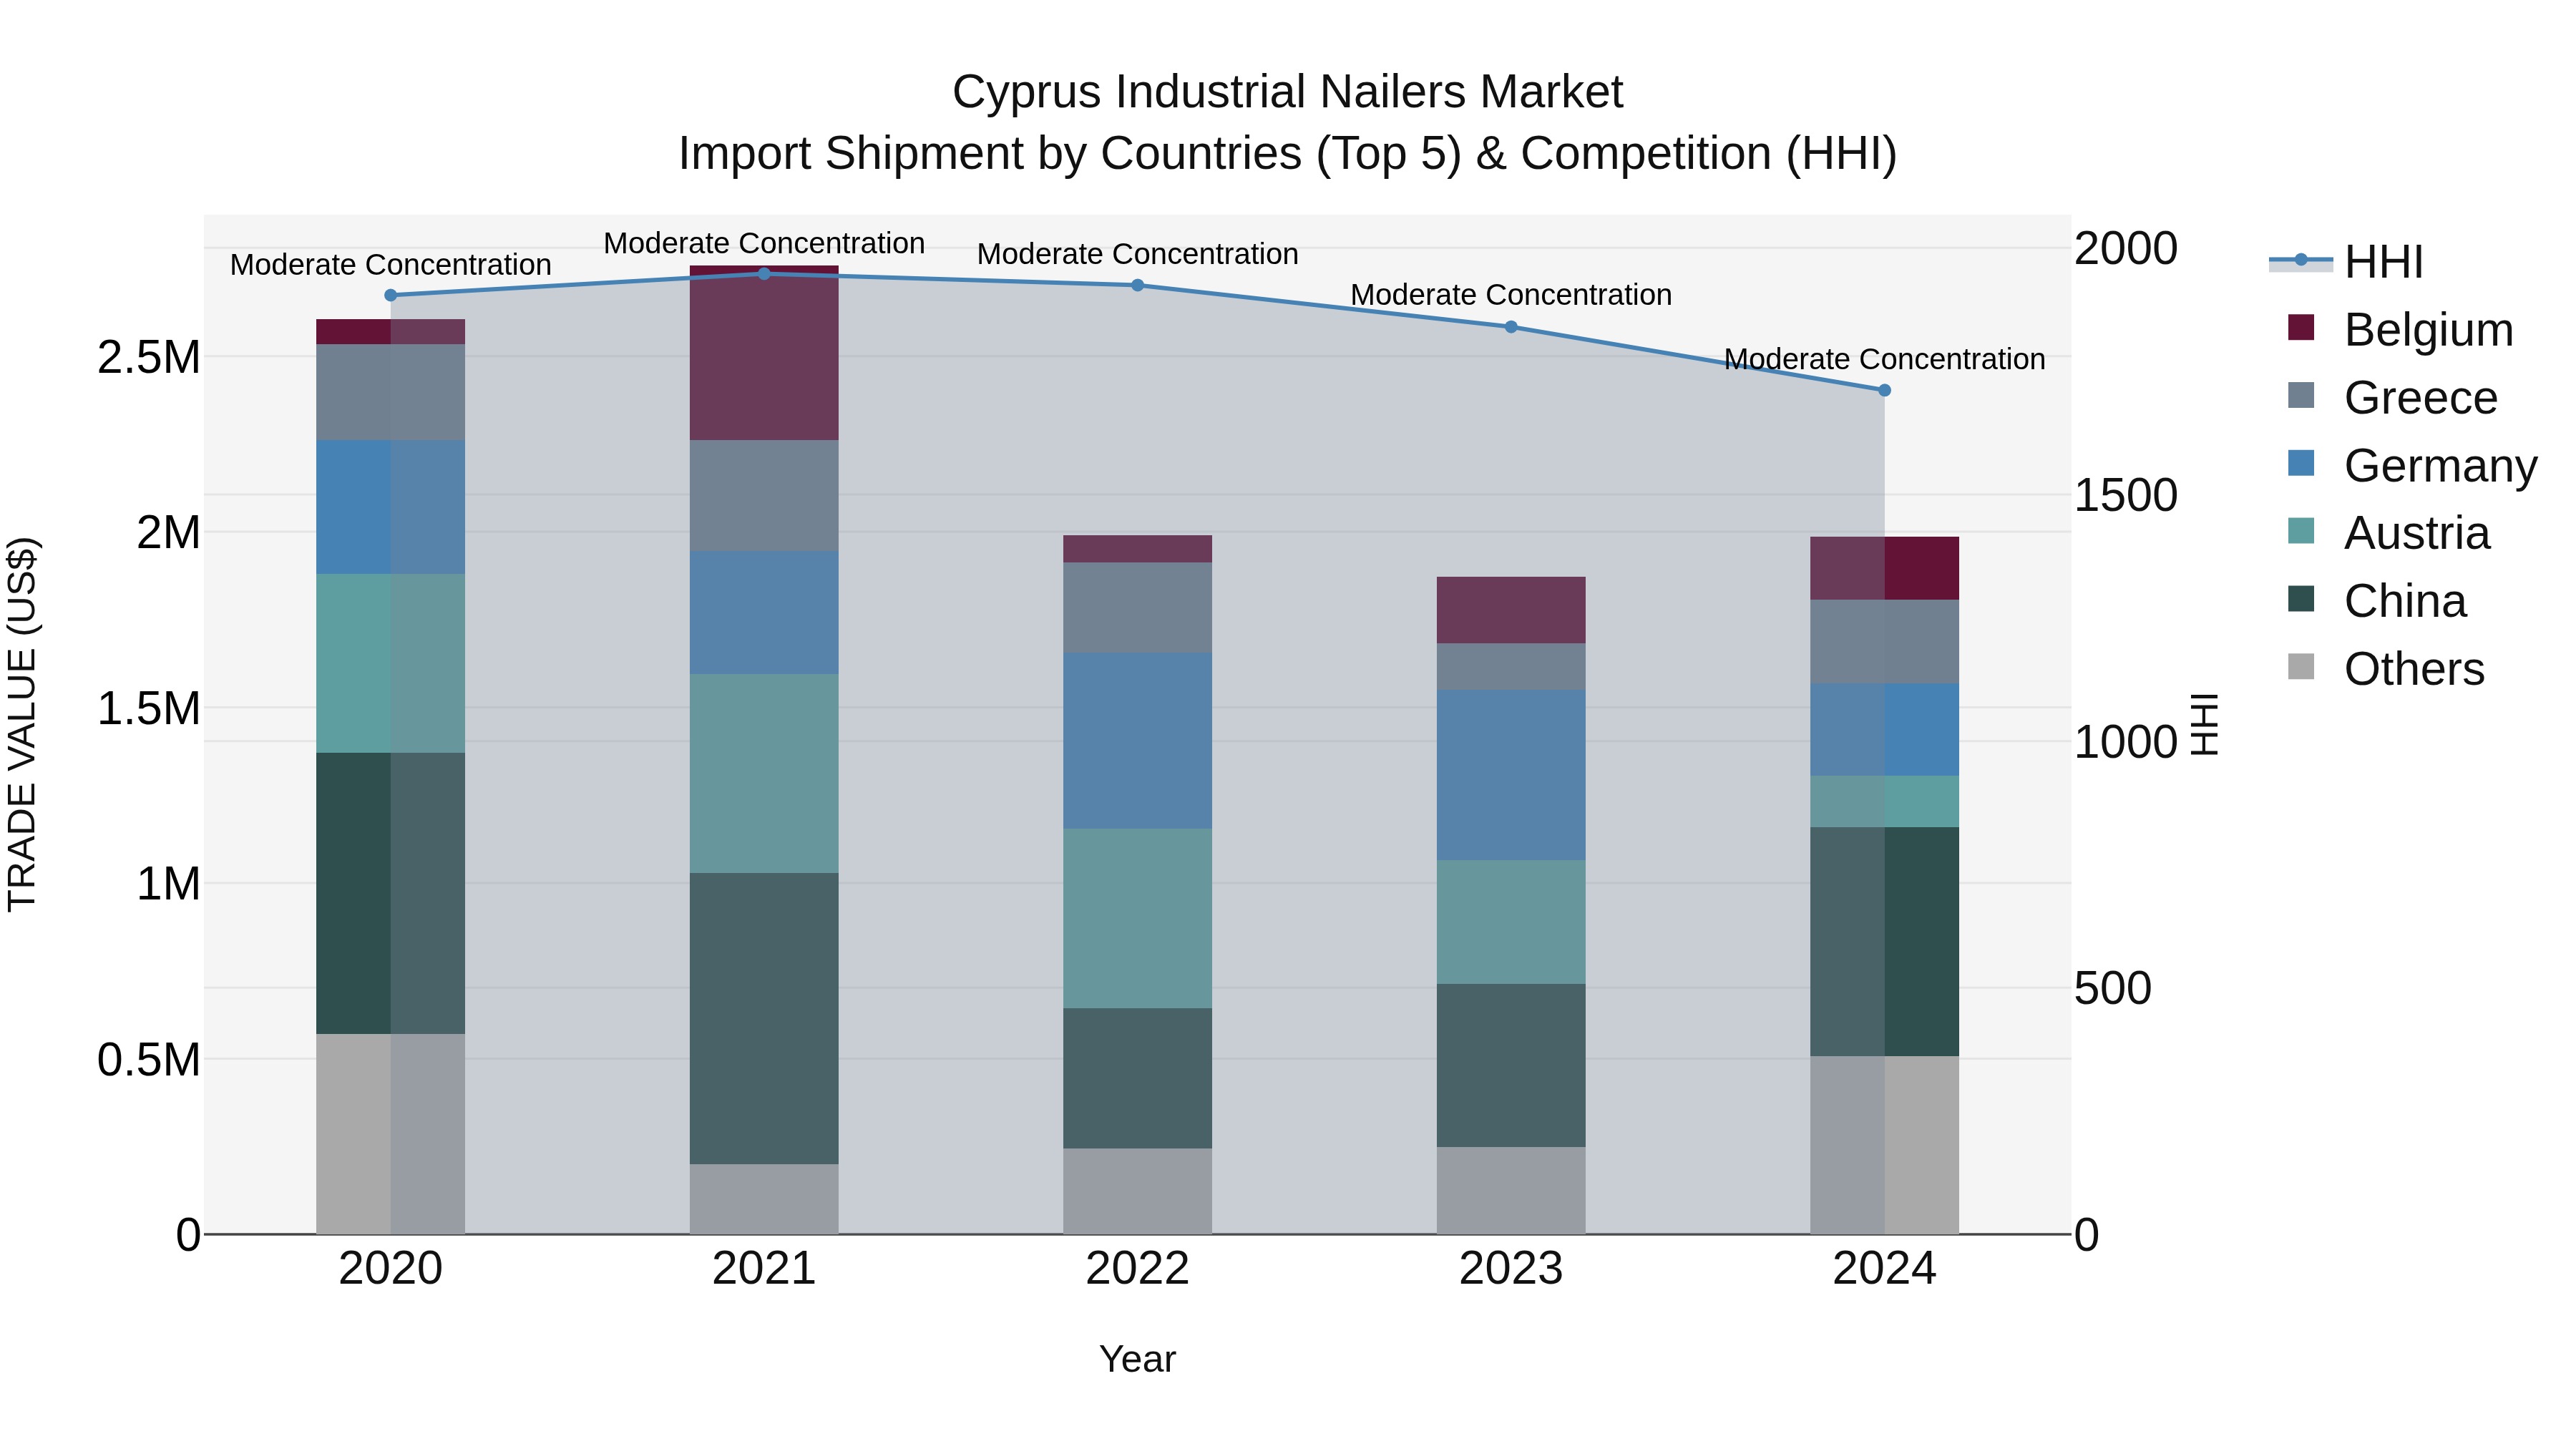
Task: Click the 2022 Germany bar segment
Action: (x=1137, y=741)
